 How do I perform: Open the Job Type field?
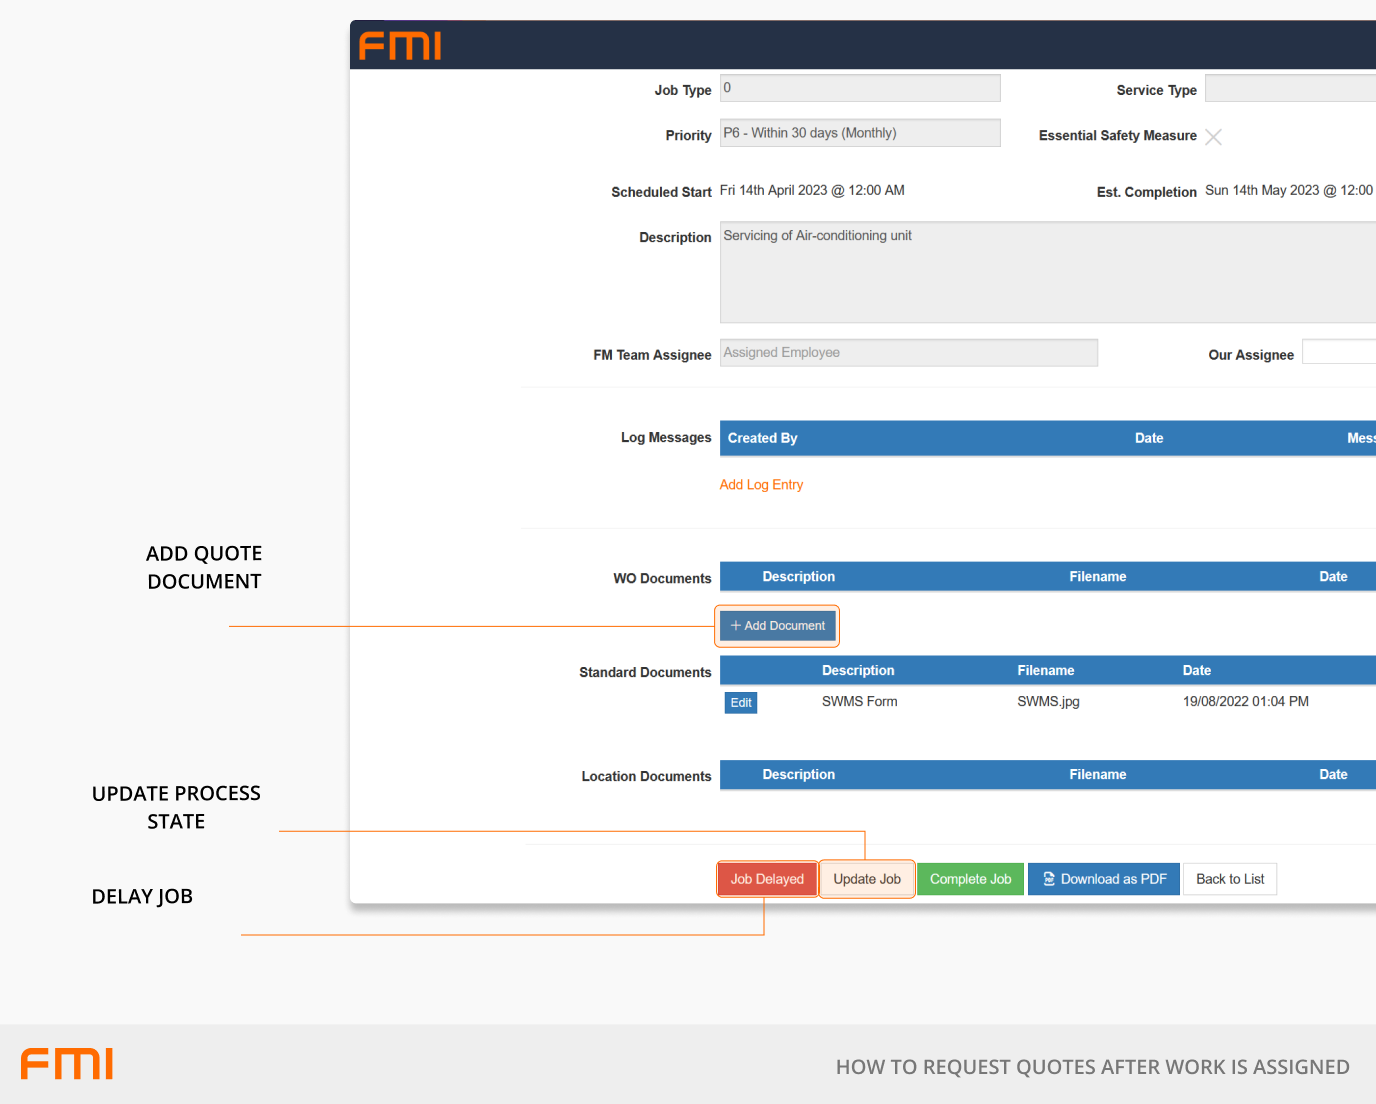click(859, 88)
